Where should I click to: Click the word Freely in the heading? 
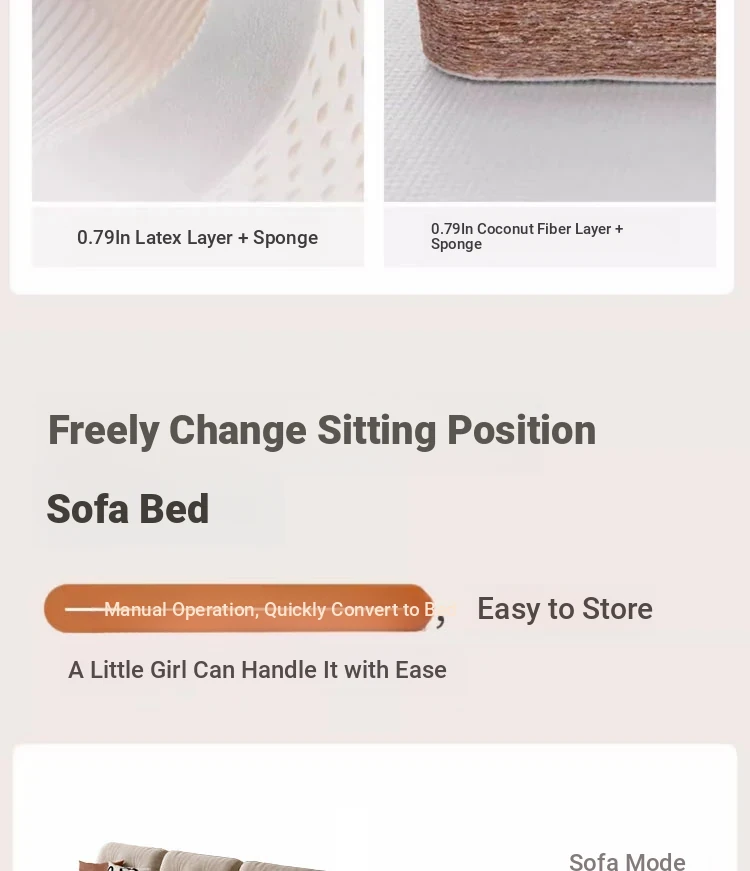coord(104,432)
